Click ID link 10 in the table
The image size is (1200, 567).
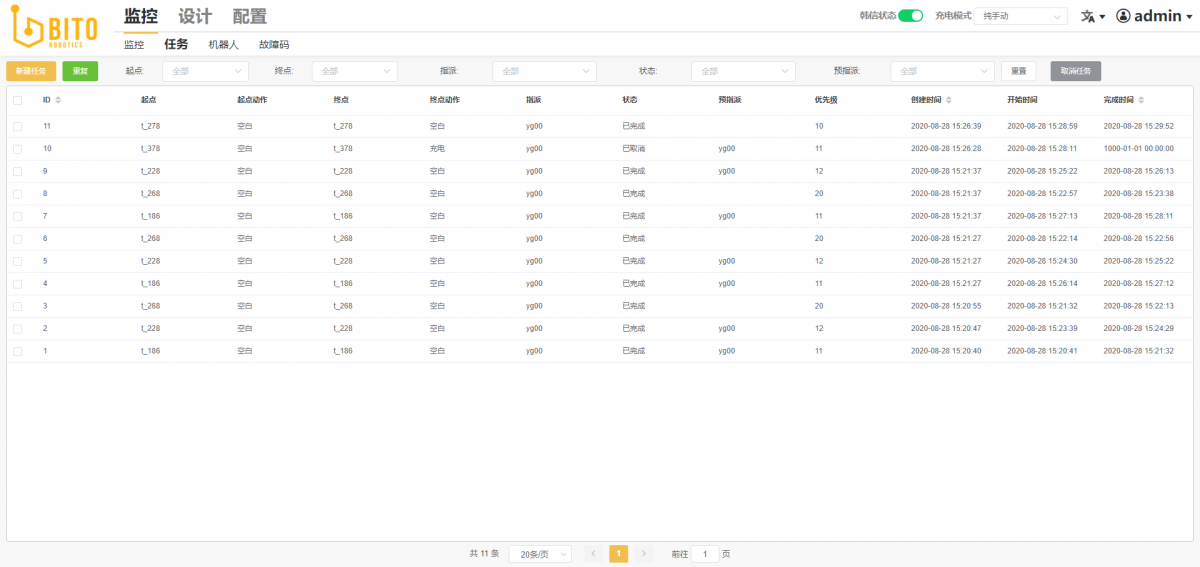[47, 148]
